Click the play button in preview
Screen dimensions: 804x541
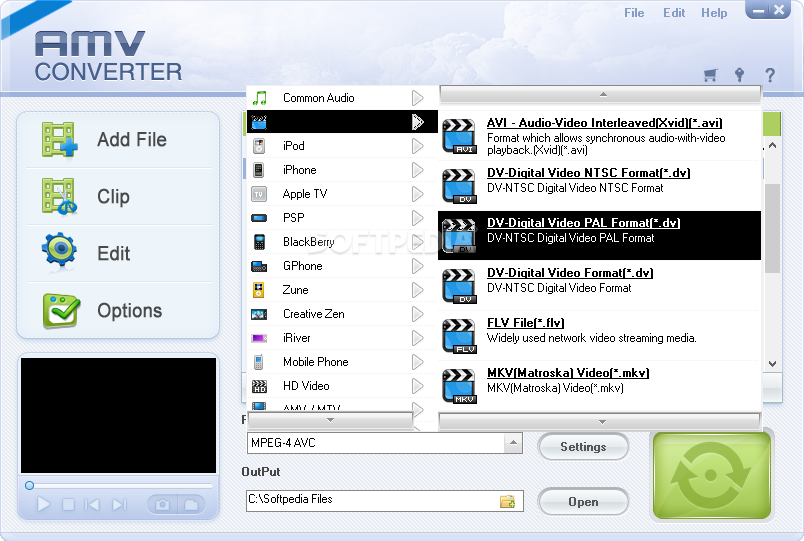click(44, 505)
